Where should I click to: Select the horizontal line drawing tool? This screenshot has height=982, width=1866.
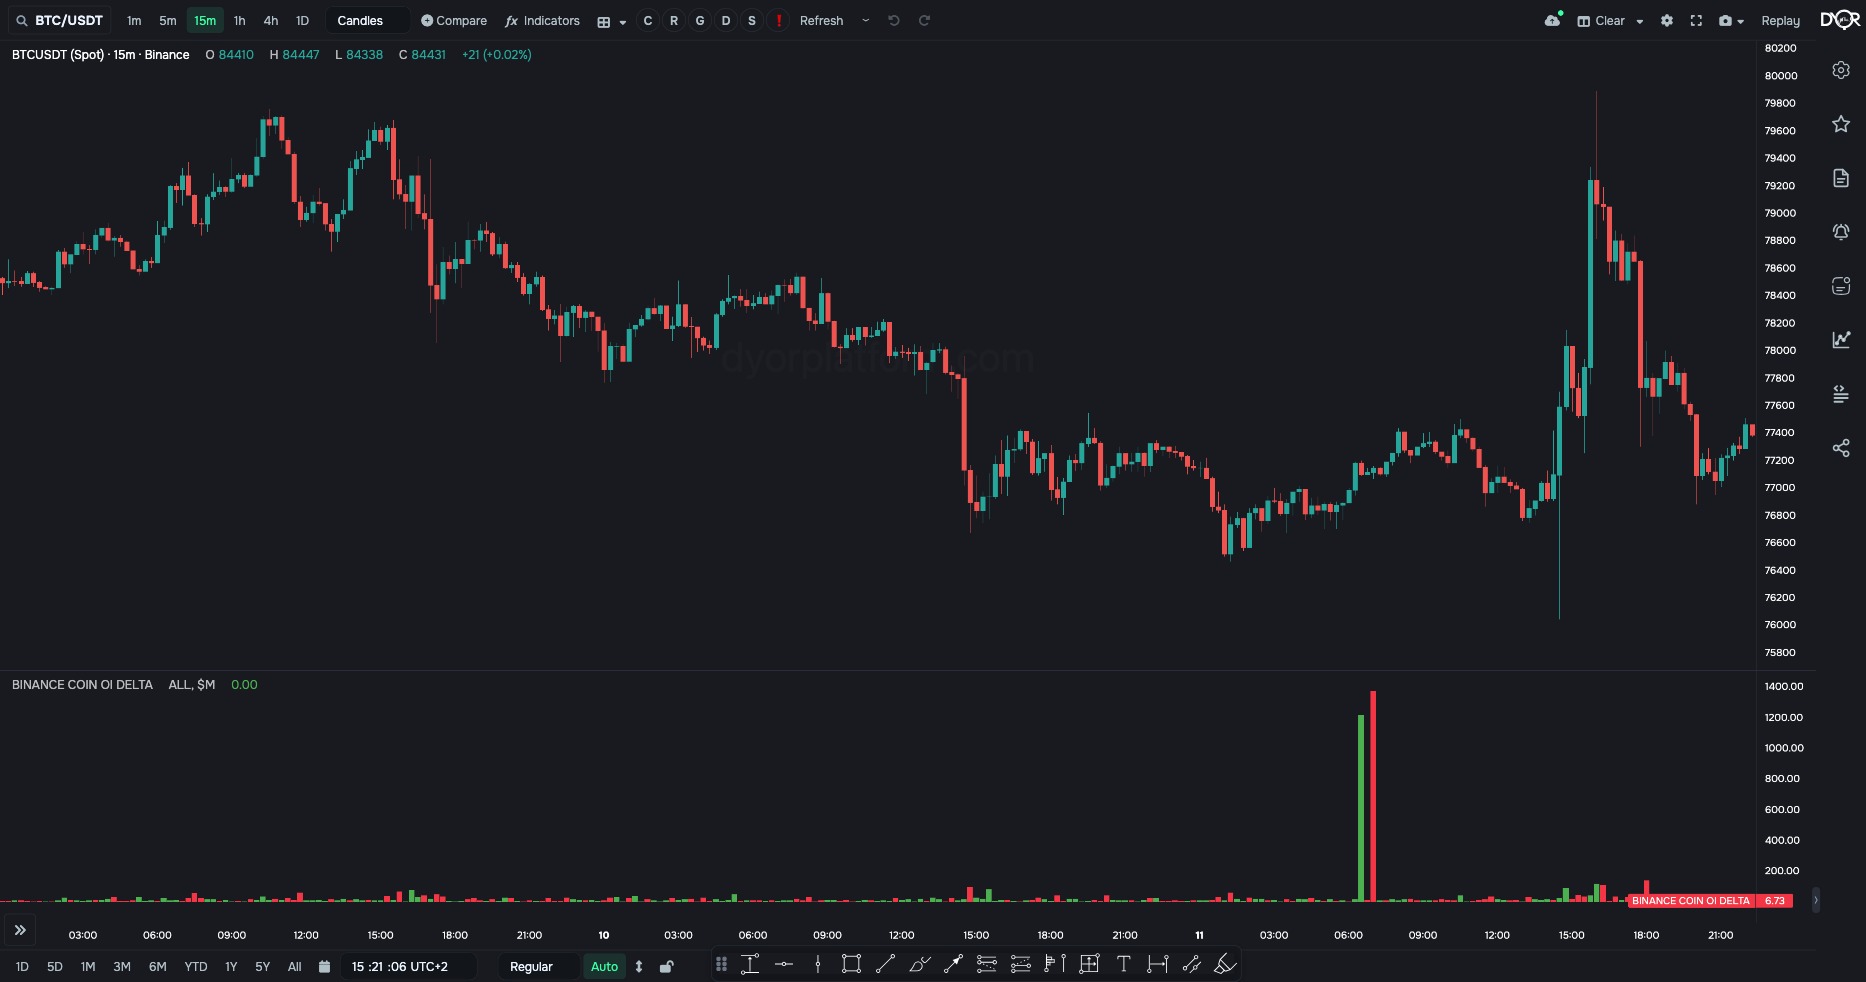point(784,964)
